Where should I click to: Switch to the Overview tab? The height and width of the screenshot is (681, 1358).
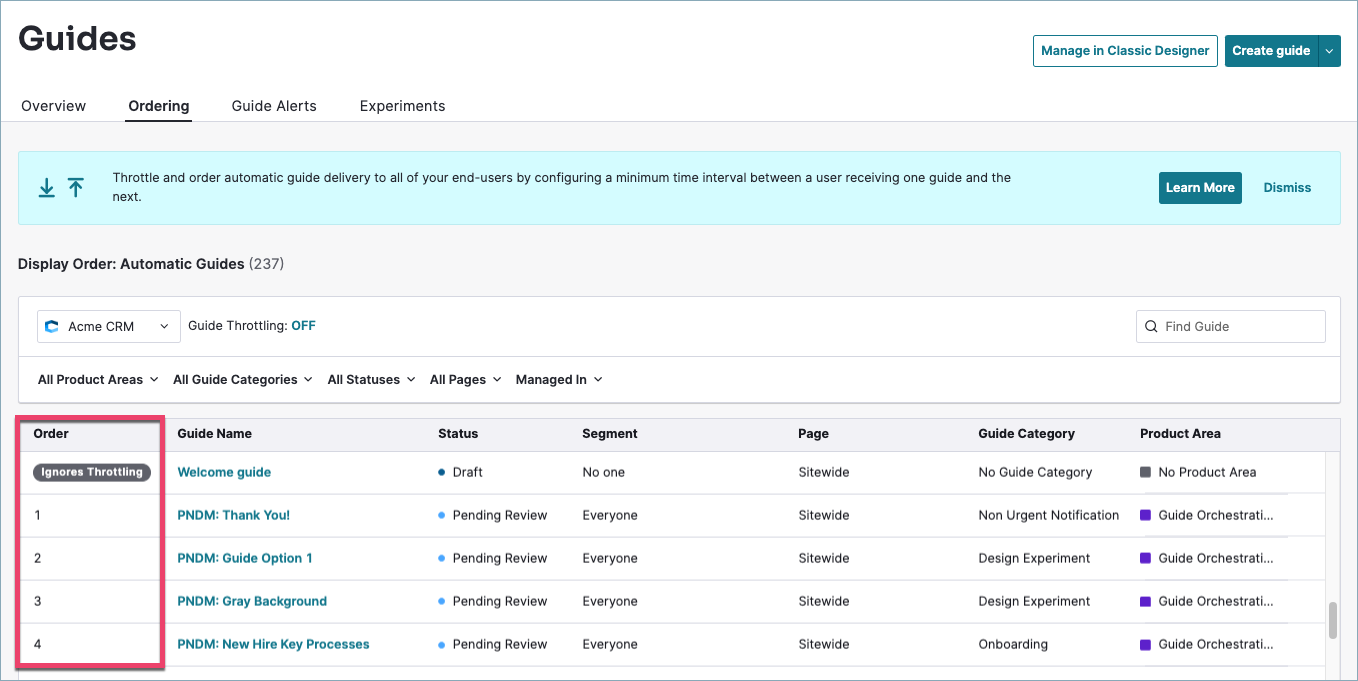pos(54,106)
